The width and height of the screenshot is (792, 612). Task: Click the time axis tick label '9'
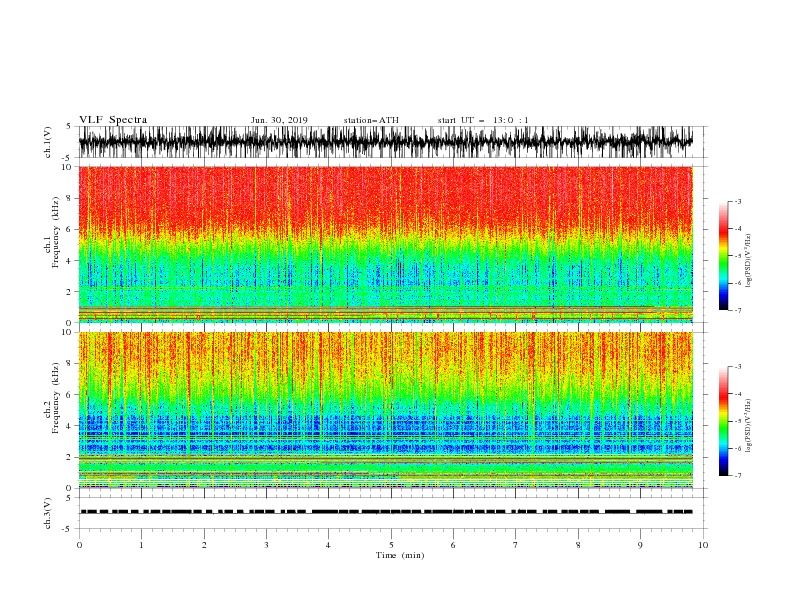(640, 545)
